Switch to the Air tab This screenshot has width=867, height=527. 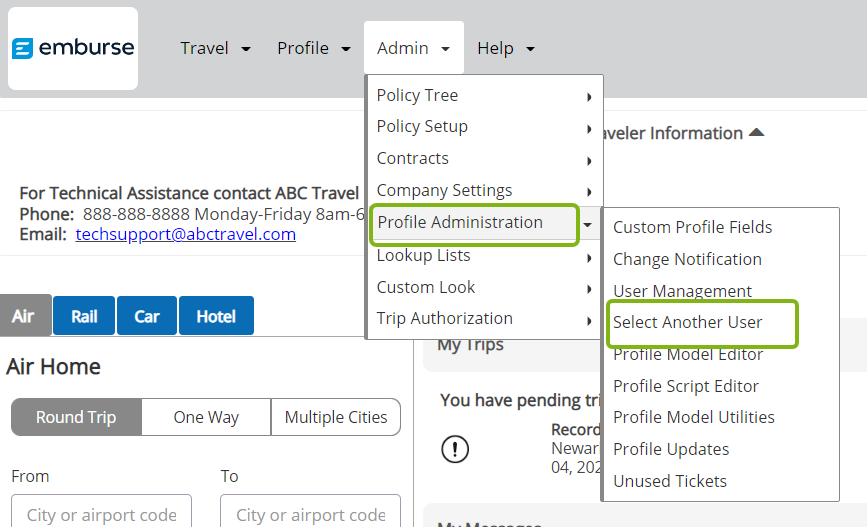pyautogui.click(x=25, y=316)
